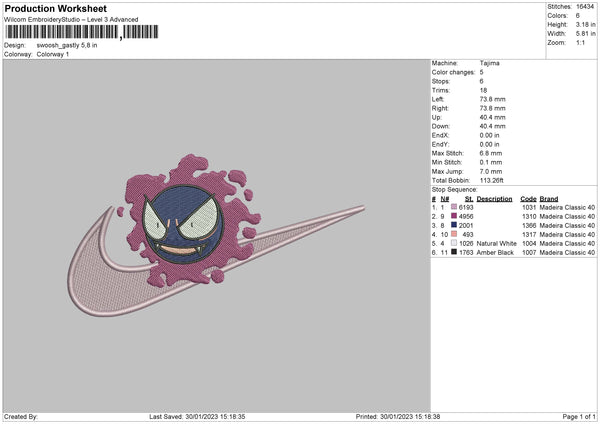
Task: Click Wilcom EmbroideryStudio Level 3 Advanced text
Action: pos(71,20)
